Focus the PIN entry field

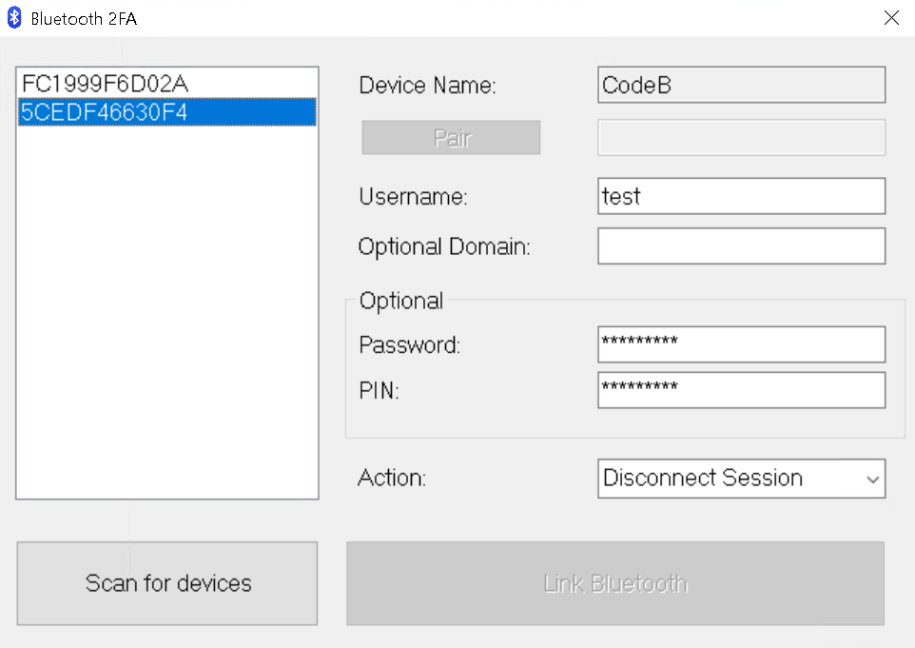740,390
